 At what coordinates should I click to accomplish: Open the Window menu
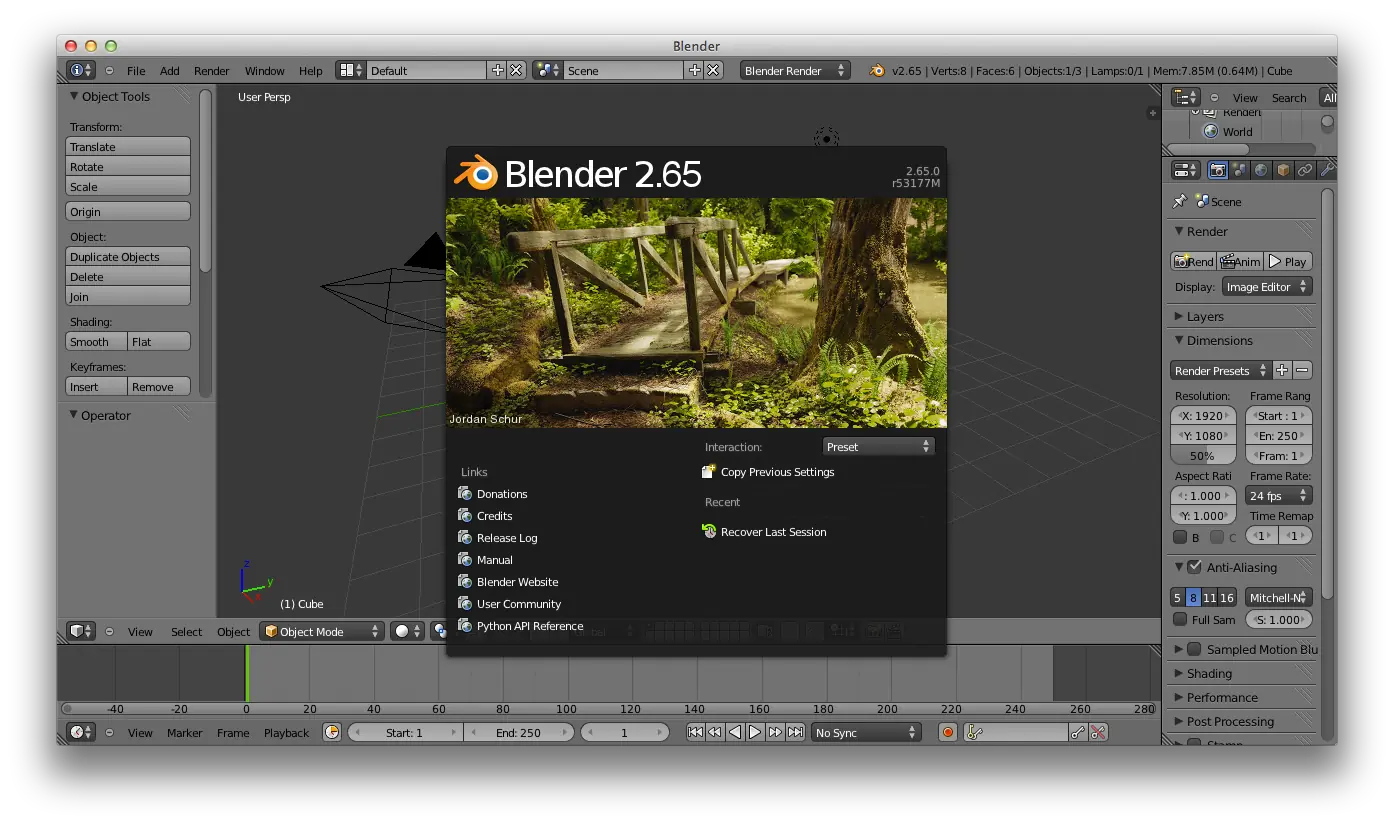pos(265,71)
